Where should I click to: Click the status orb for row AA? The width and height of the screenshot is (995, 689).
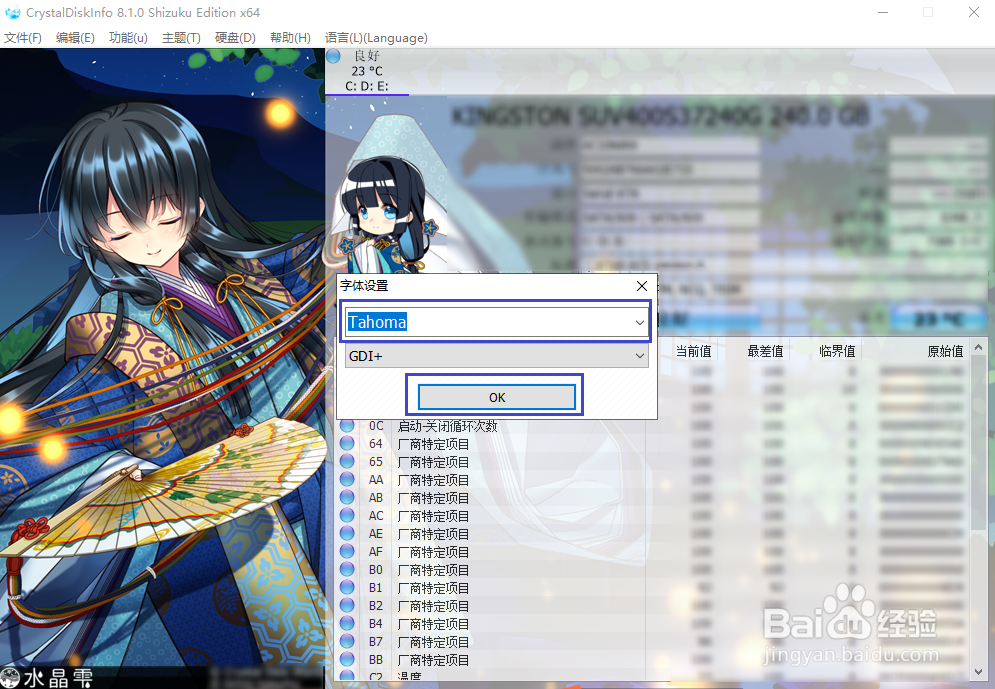(347, 480)
